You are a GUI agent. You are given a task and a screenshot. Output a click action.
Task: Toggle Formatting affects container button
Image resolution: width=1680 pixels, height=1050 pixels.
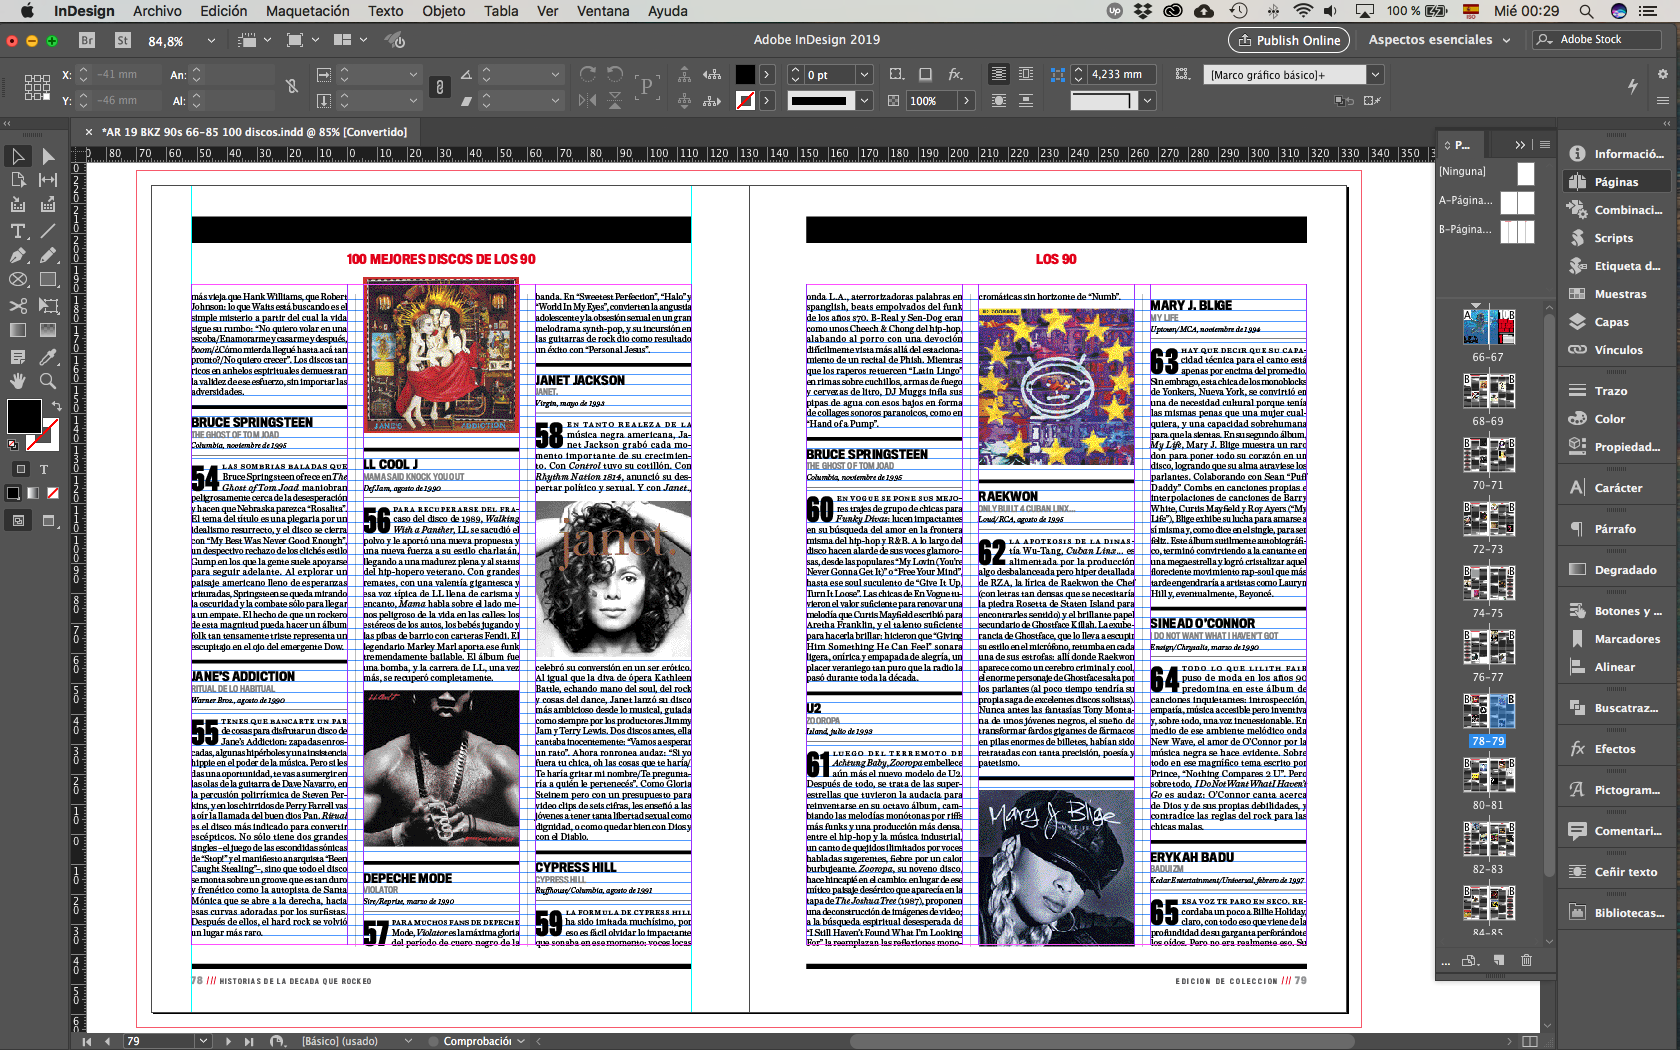20,469
